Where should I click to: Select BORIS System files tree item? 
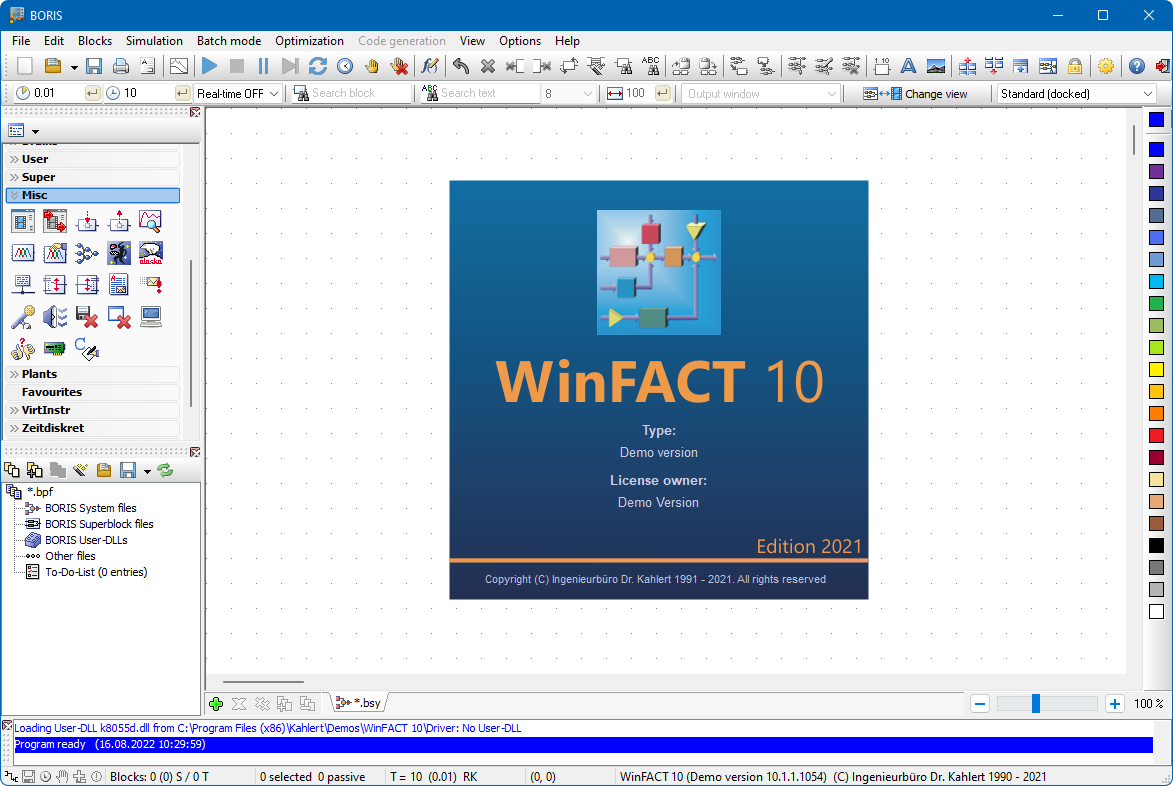pyautogui.click(x=91, y=508)
